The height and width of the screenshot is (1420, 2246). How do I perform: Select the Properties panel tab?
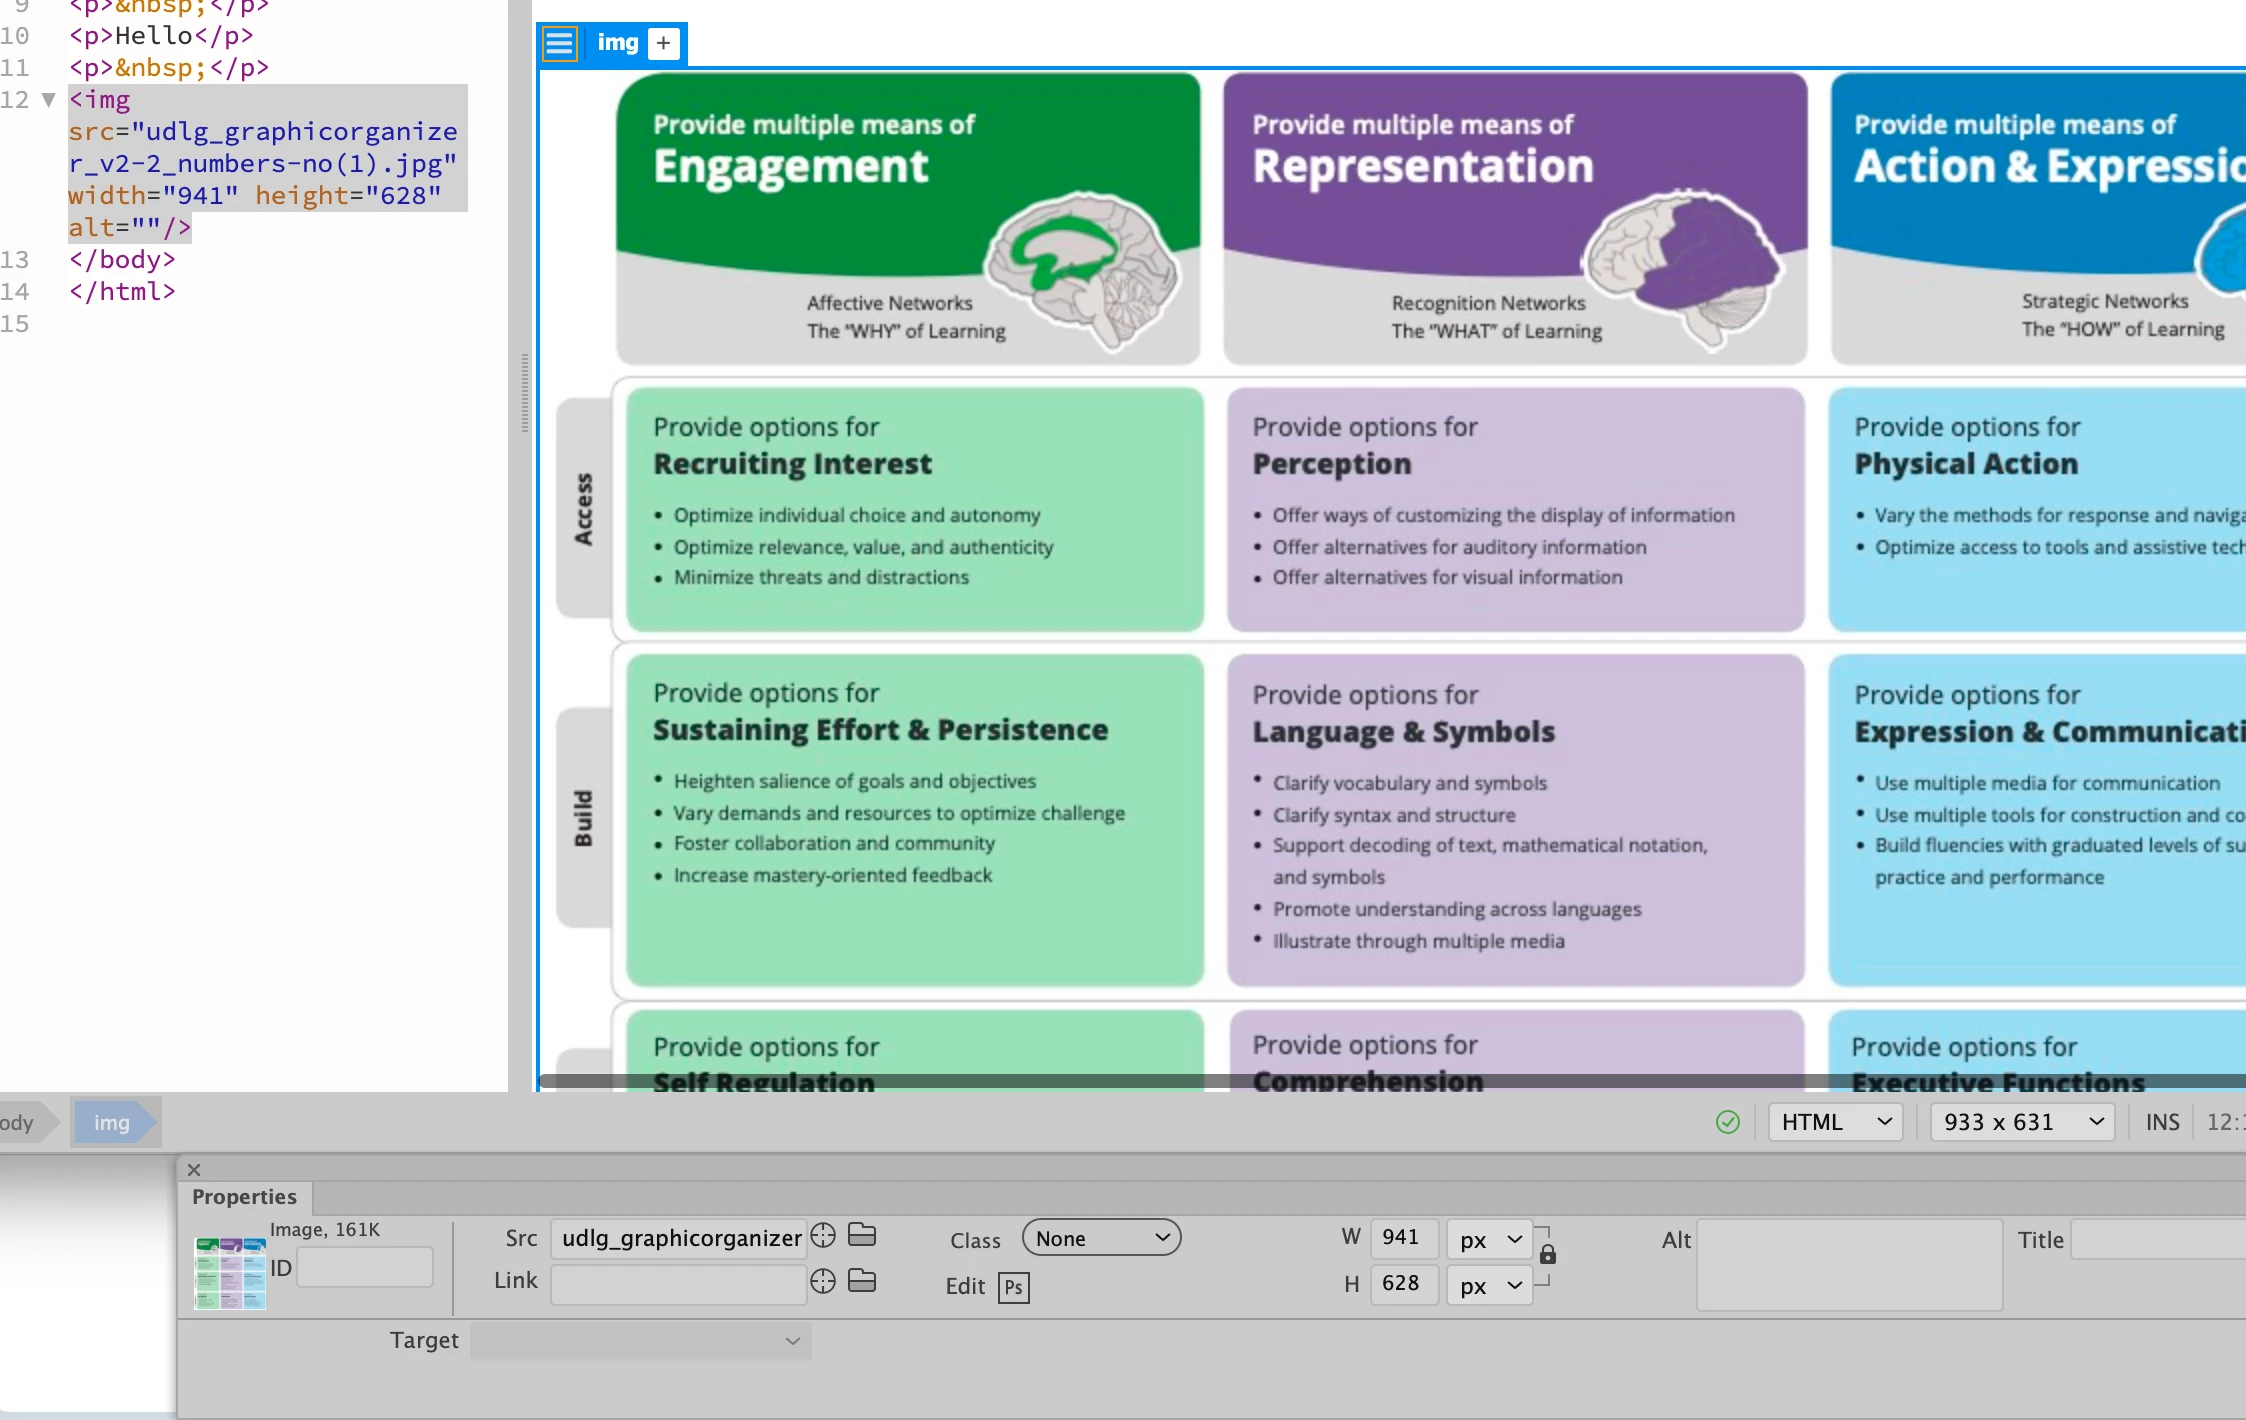244,1197
